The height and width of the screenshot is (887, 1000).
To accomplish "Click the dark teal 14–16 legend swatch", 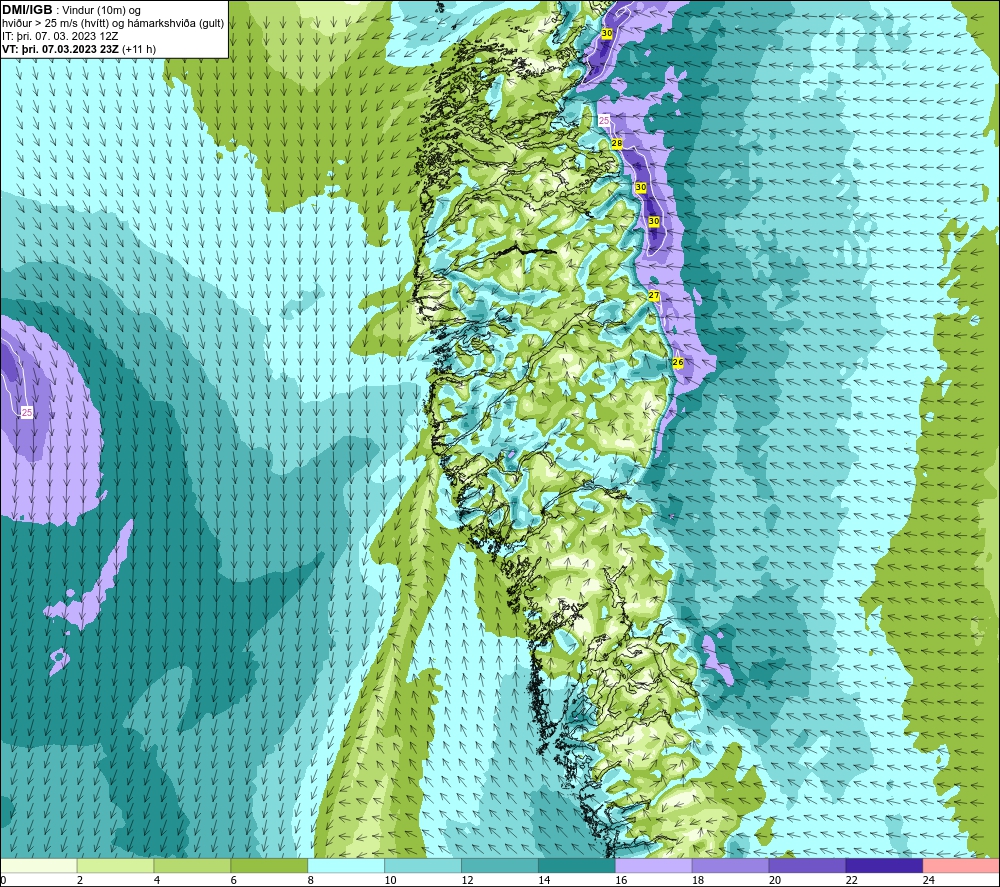I will click(x=577, y=865).
